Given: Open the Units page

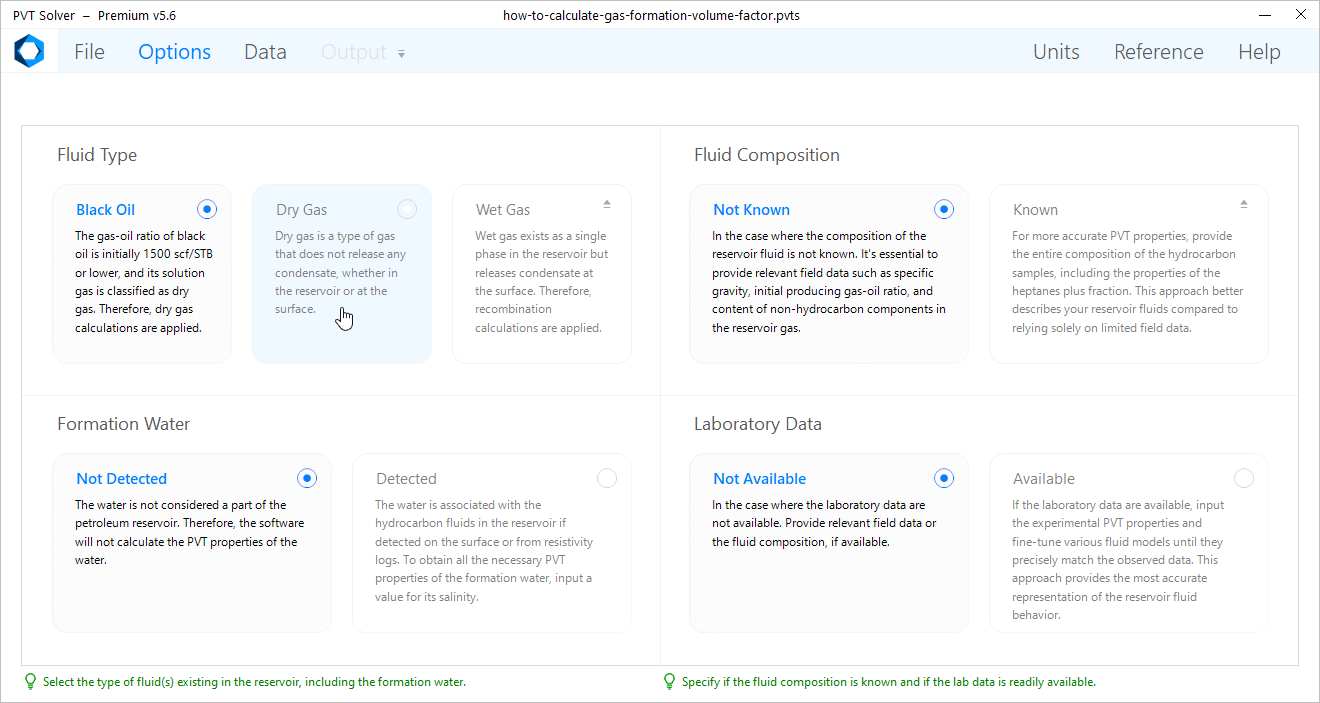Looking at the screenshot, I should point(1056,52).
